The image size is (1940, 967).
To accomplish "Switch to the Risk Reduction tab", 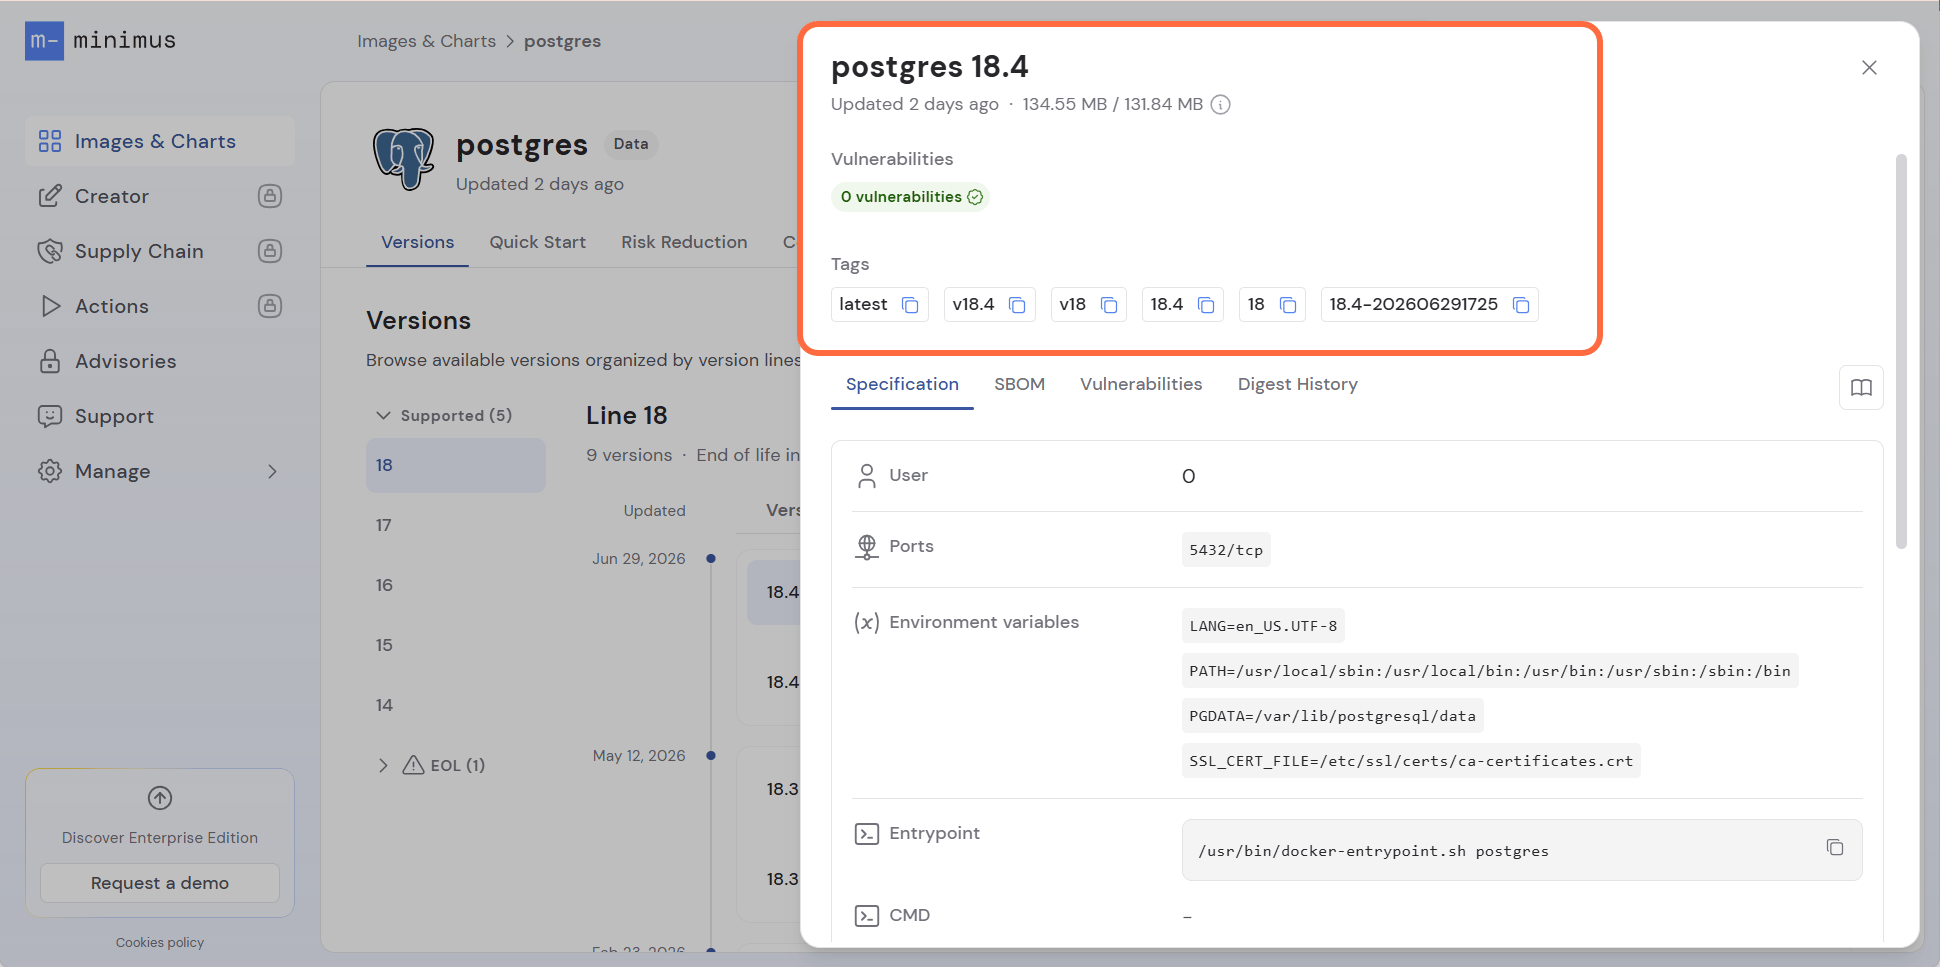I will (684, 242).
